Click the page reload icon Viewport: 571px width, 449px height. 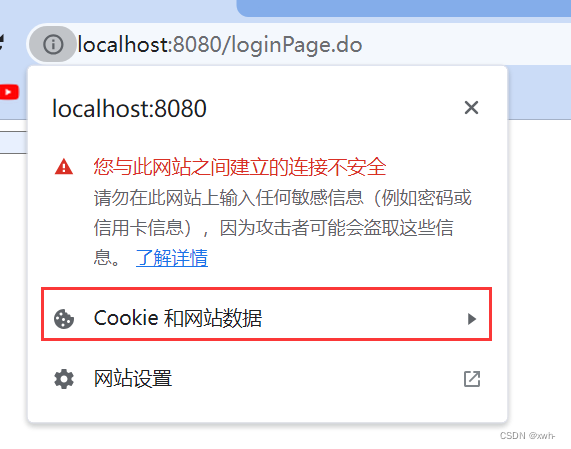[2, 43]
